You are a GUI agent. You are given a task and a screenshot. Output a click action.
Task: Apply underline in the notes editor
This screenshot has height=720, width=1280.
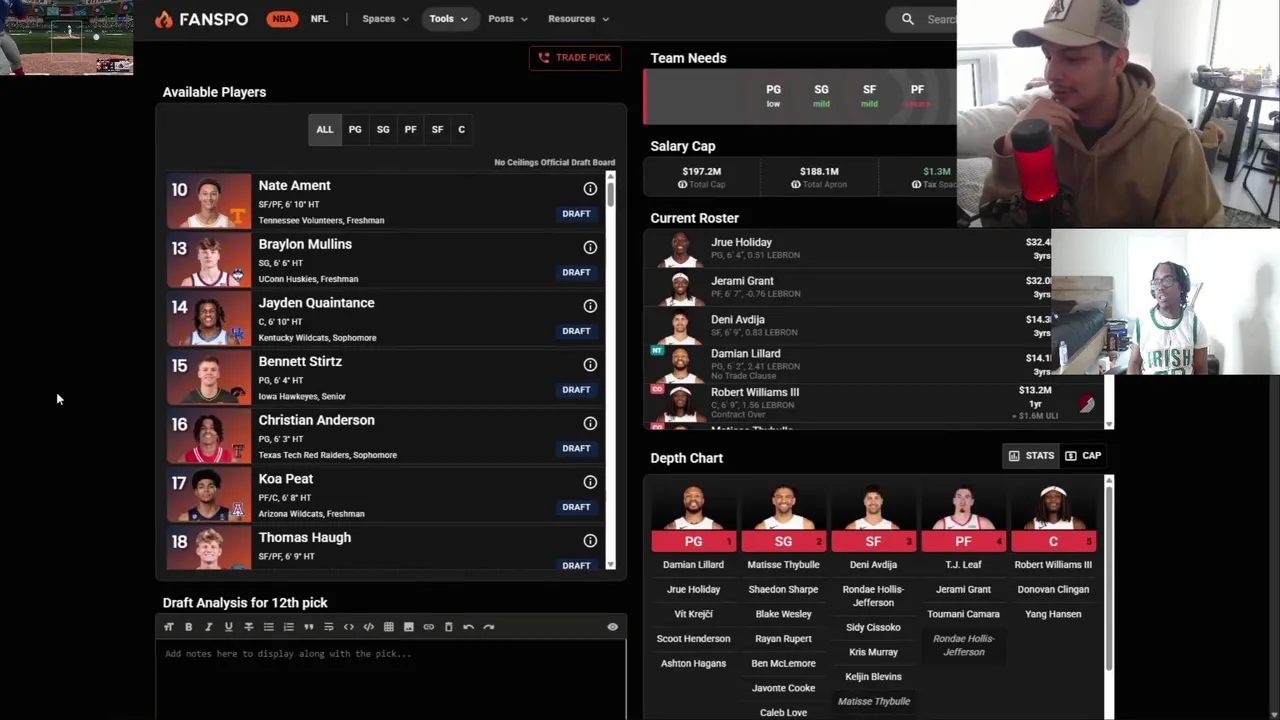point(228,627)
